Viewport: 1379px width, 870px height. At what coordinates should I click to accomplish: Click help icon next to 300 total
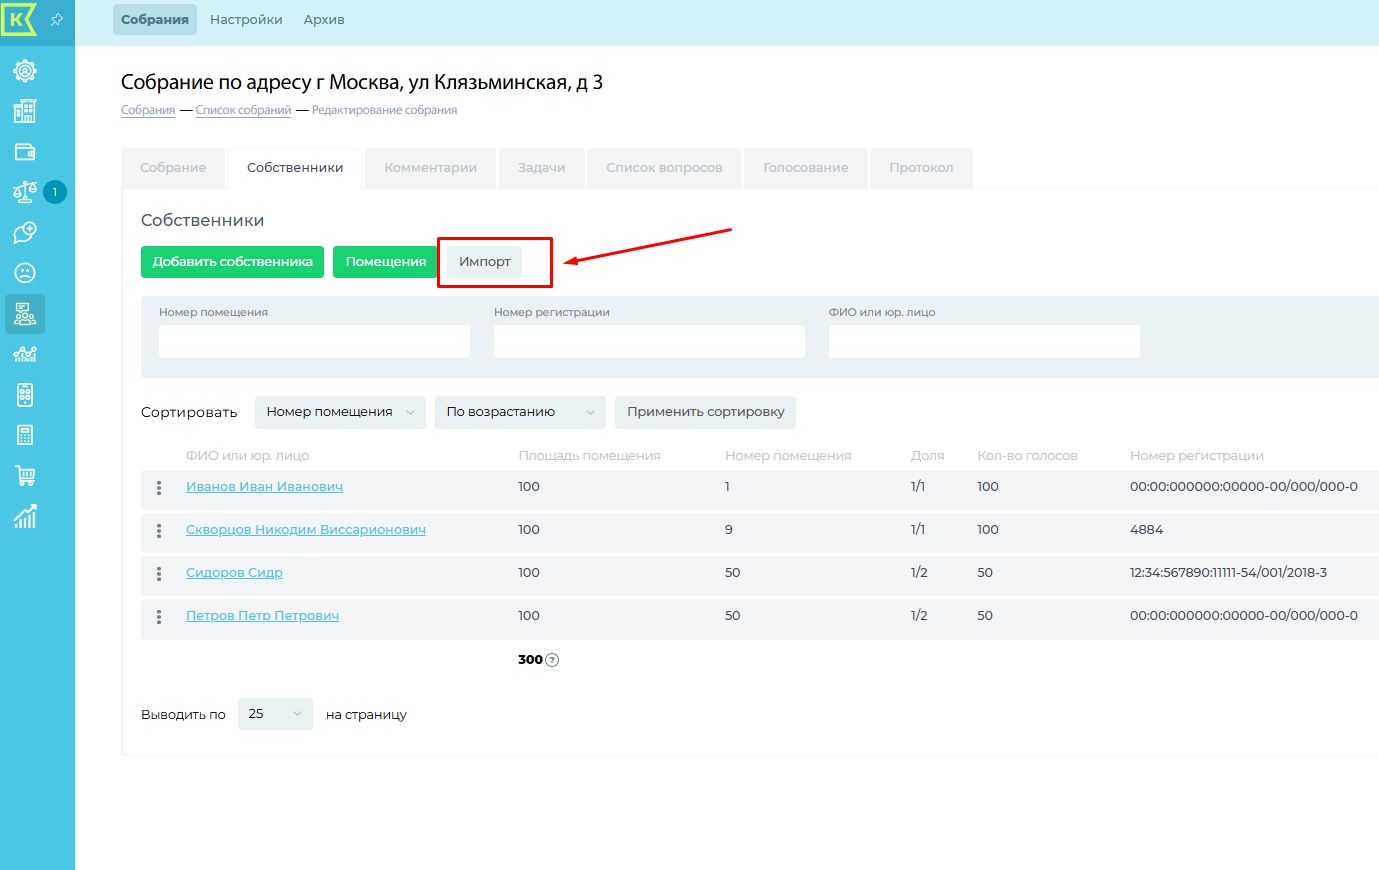pyautogui.click(x=552, y=660)
